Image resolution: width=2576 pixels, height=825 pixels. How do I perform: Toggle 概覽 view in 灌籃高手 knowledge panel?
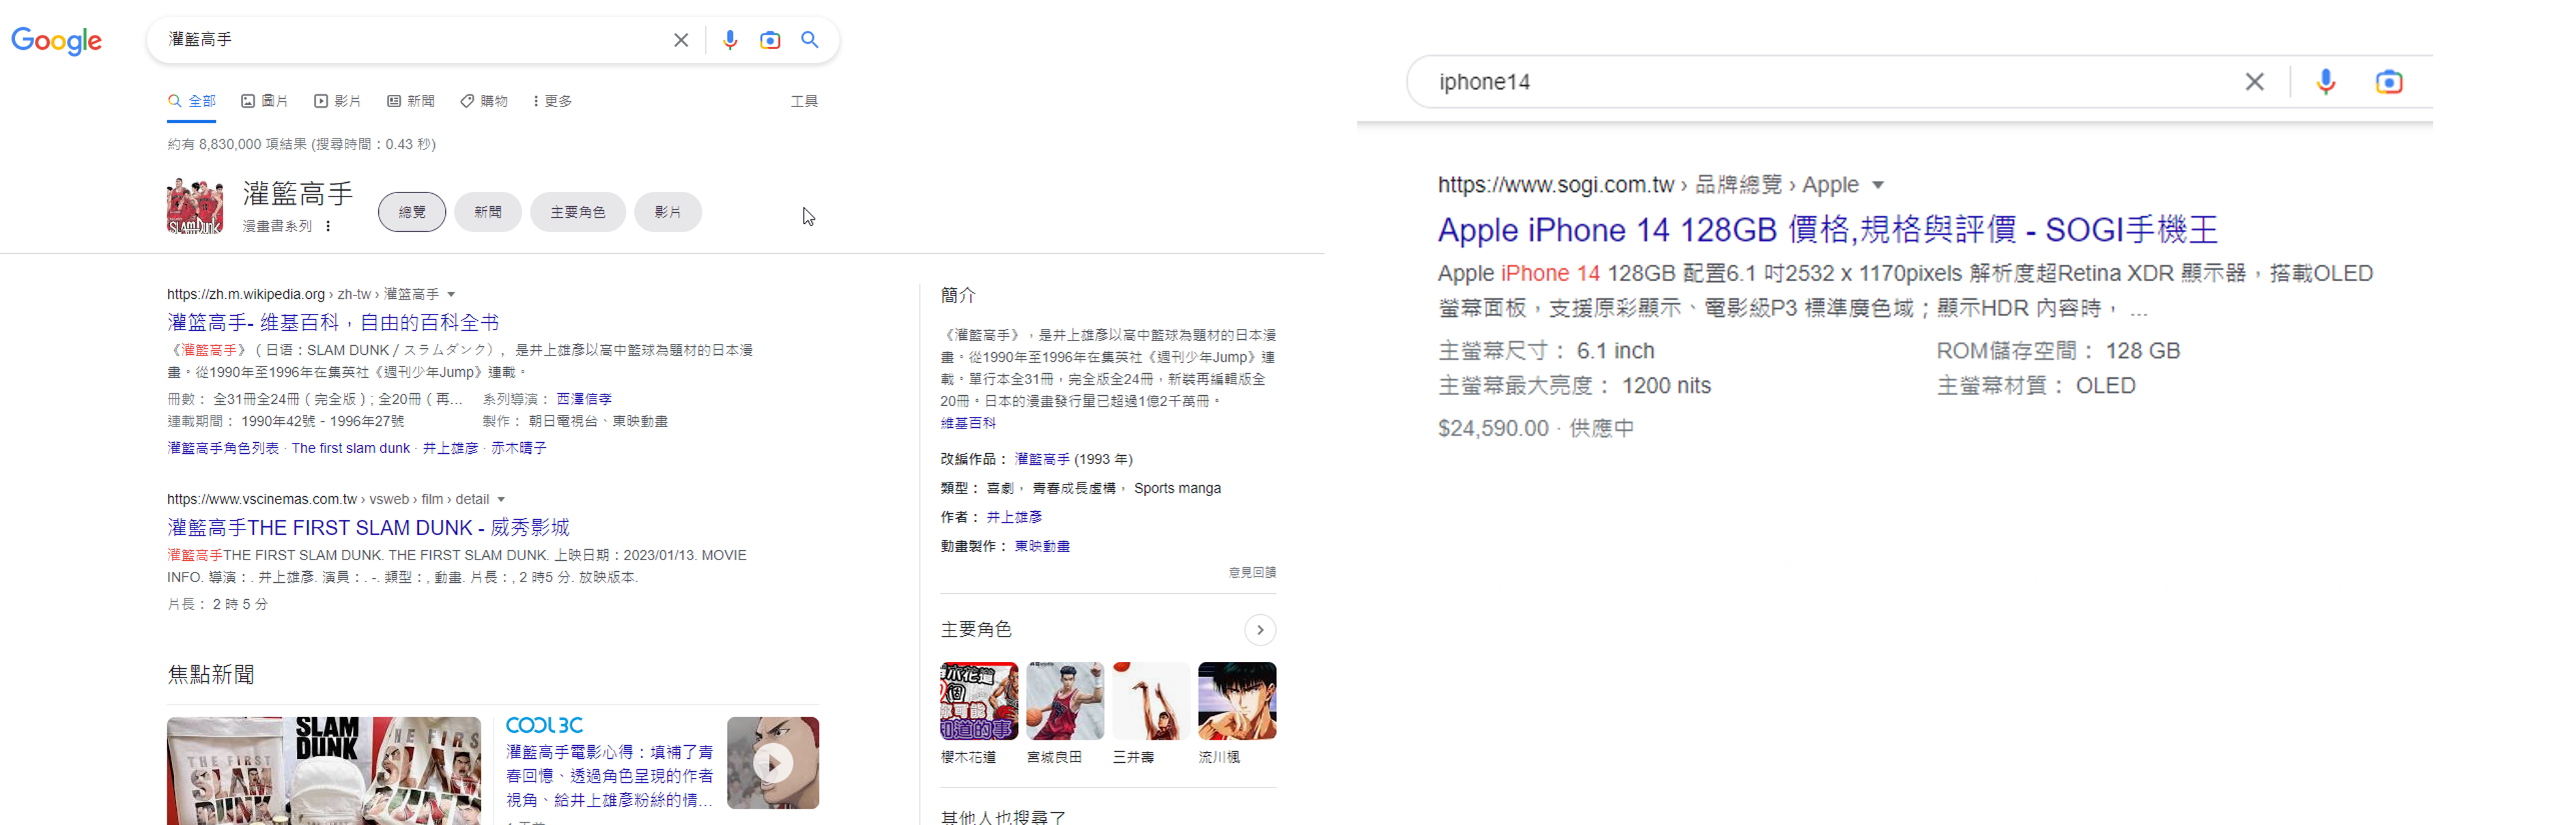click(417, 210)
